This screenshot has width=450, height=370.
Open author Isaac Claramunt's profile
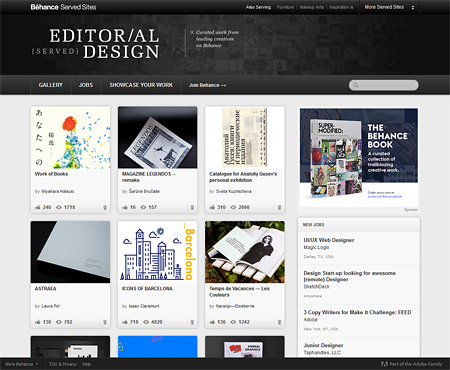coord(144,306)
